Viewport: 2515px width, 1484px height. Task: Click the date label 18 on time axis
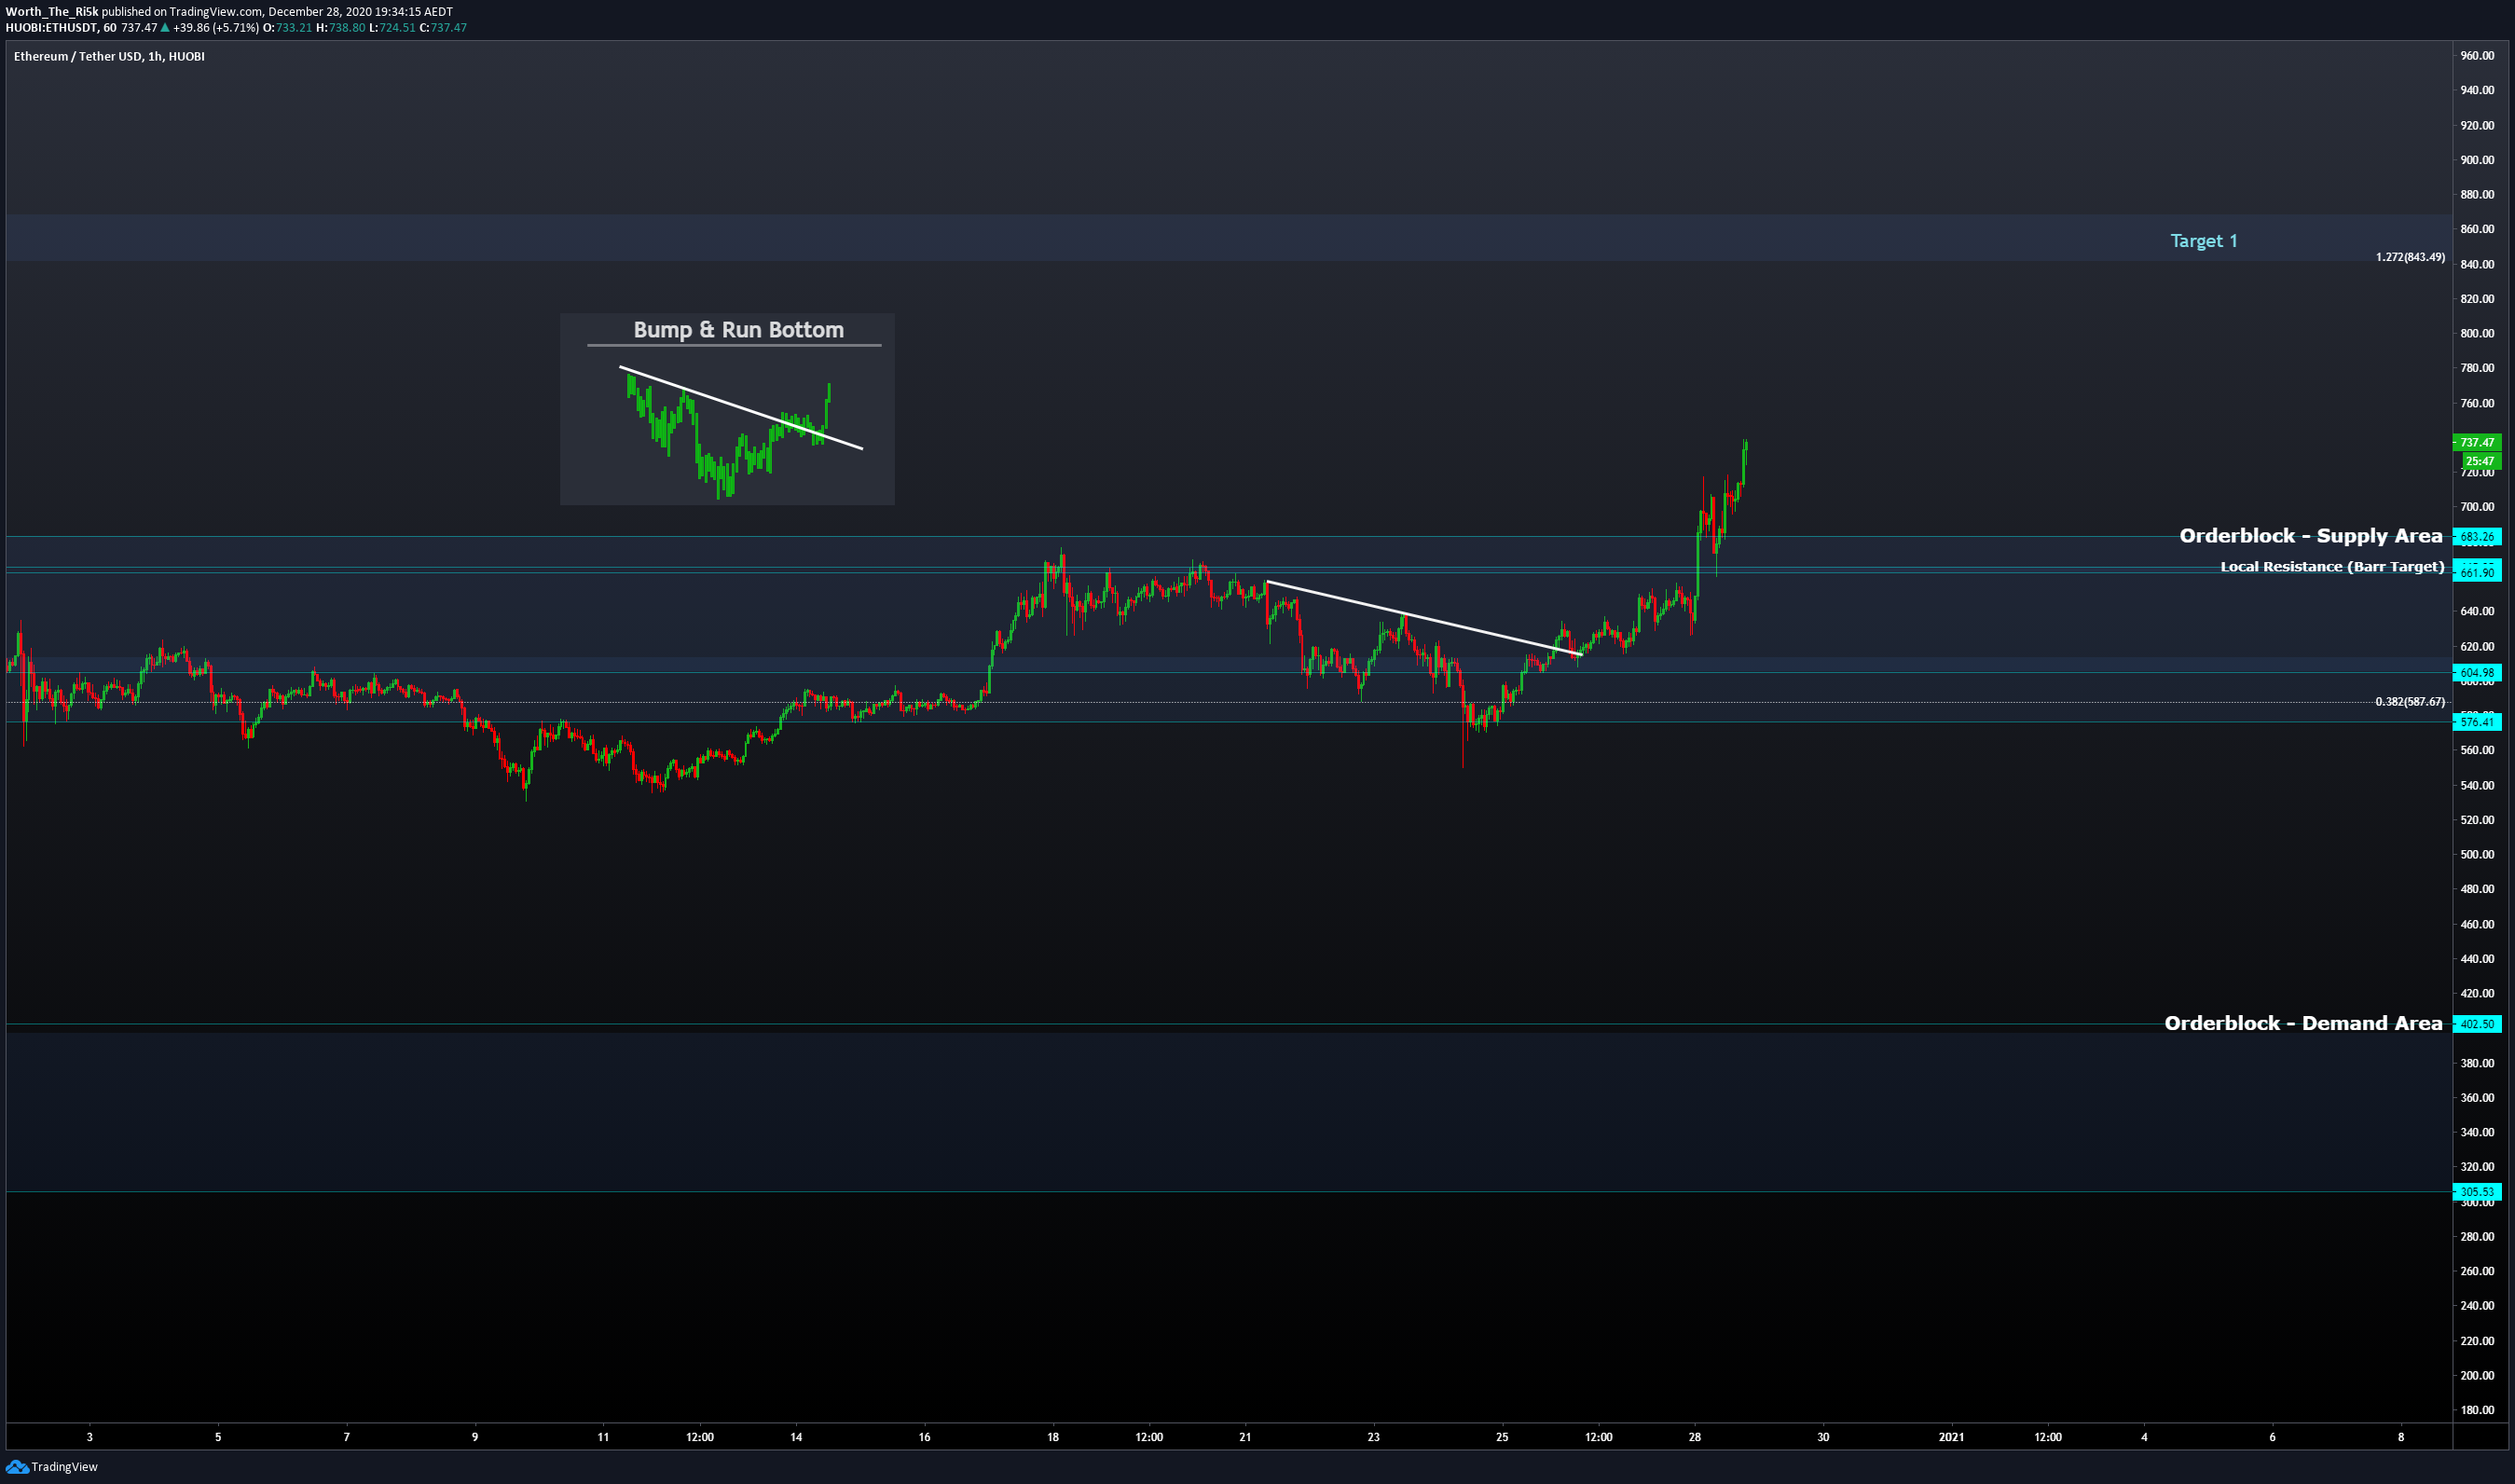1052,1437
